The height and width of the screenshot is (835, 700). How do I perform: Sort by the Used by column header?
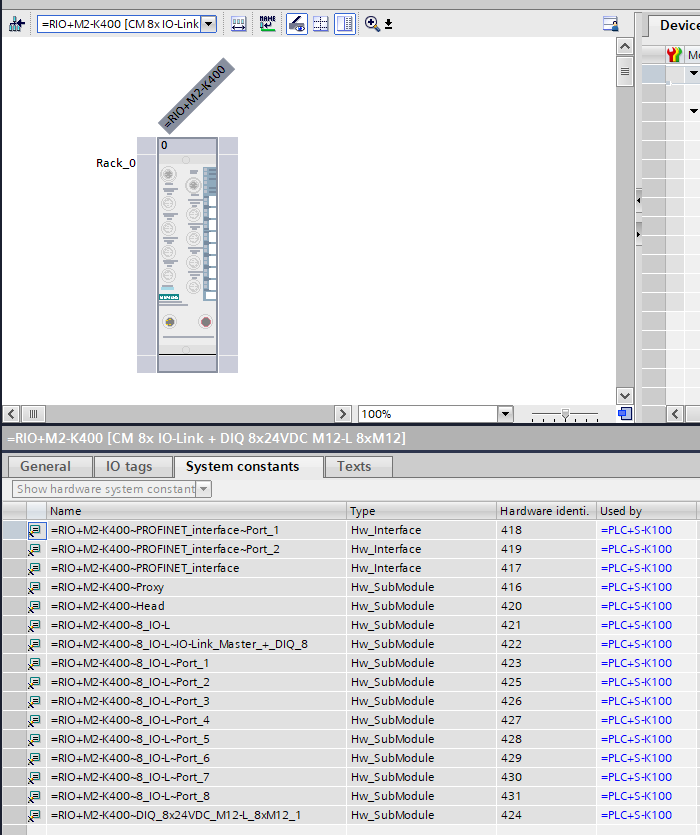(646, 511)
